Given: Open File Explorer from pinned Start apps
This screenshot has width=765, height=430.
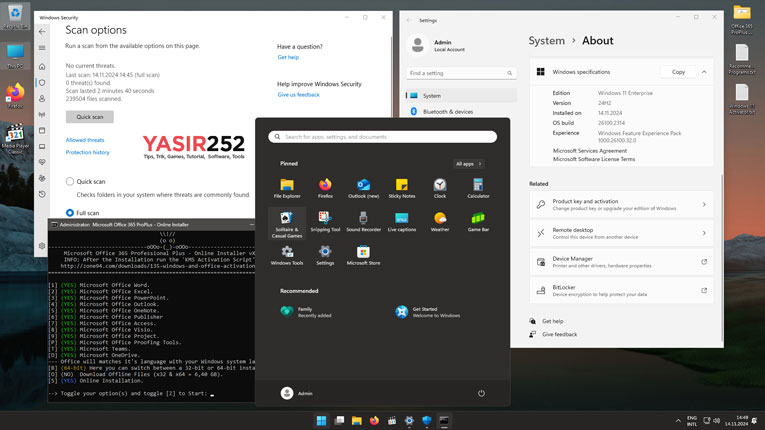Looking at the screenshot, I should coord(287,188).
